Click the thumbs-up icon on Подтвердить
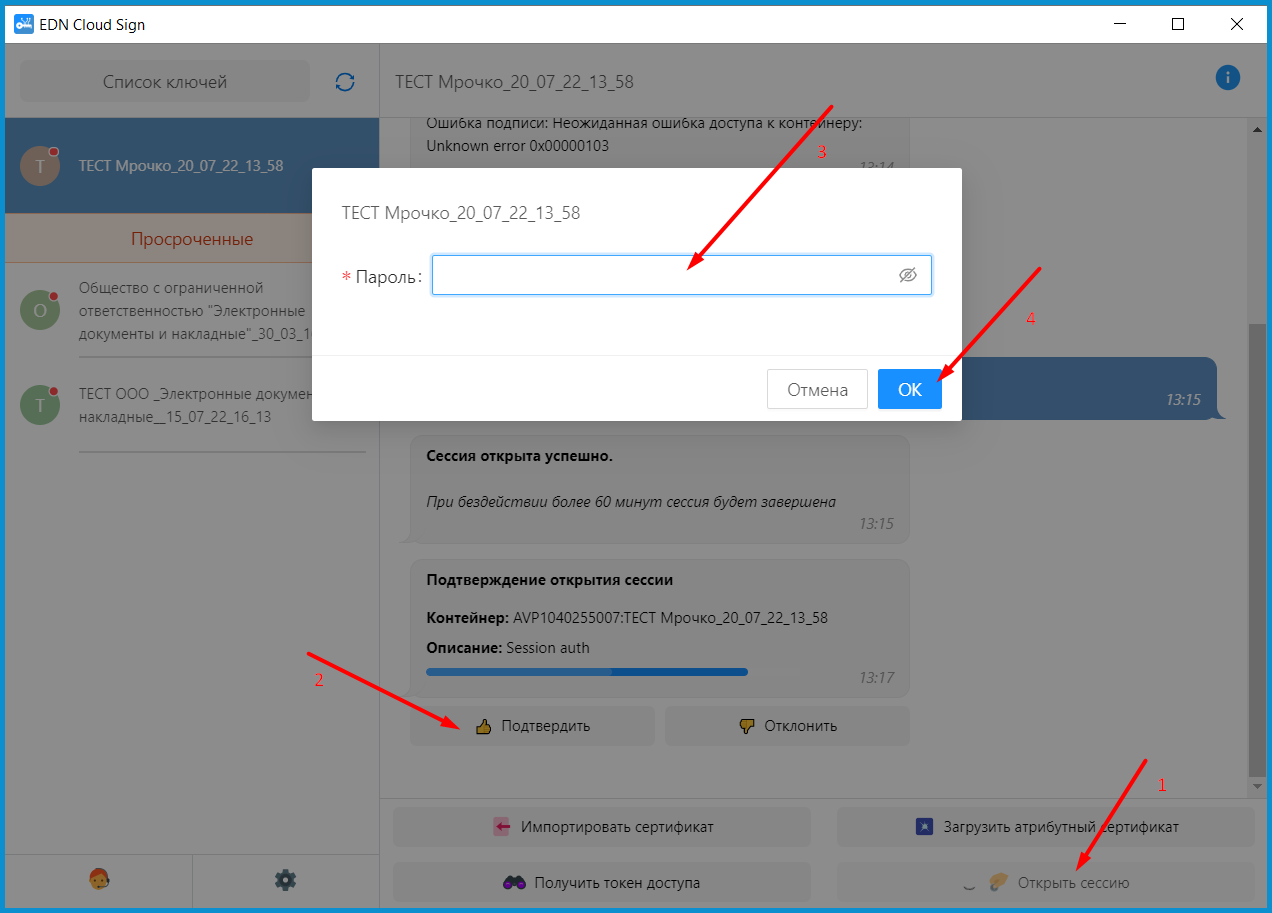The width and height of the screenshot is (1272, 913). point(484,727)
